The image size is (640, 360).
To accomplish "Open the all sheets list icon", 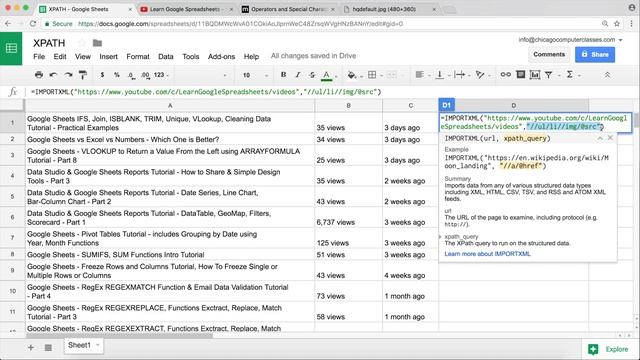I will point(48,347).
